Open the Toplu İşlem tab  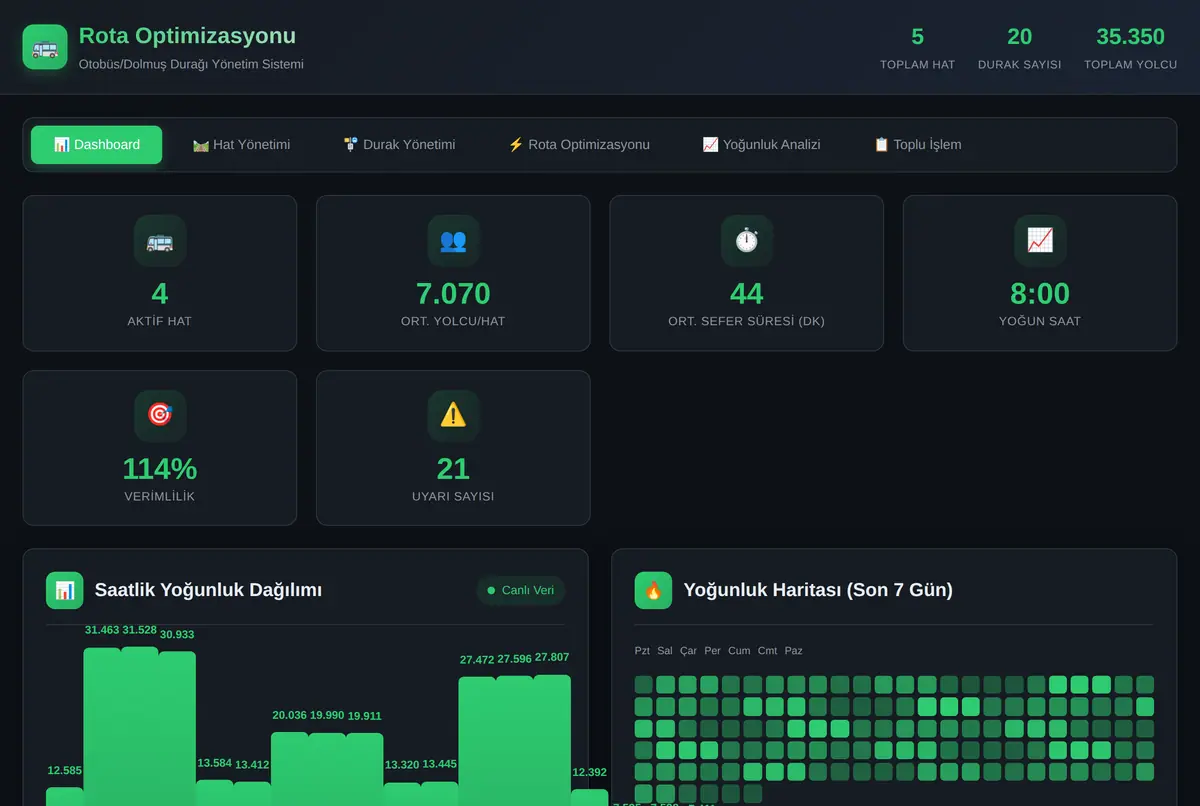[917, 145]
